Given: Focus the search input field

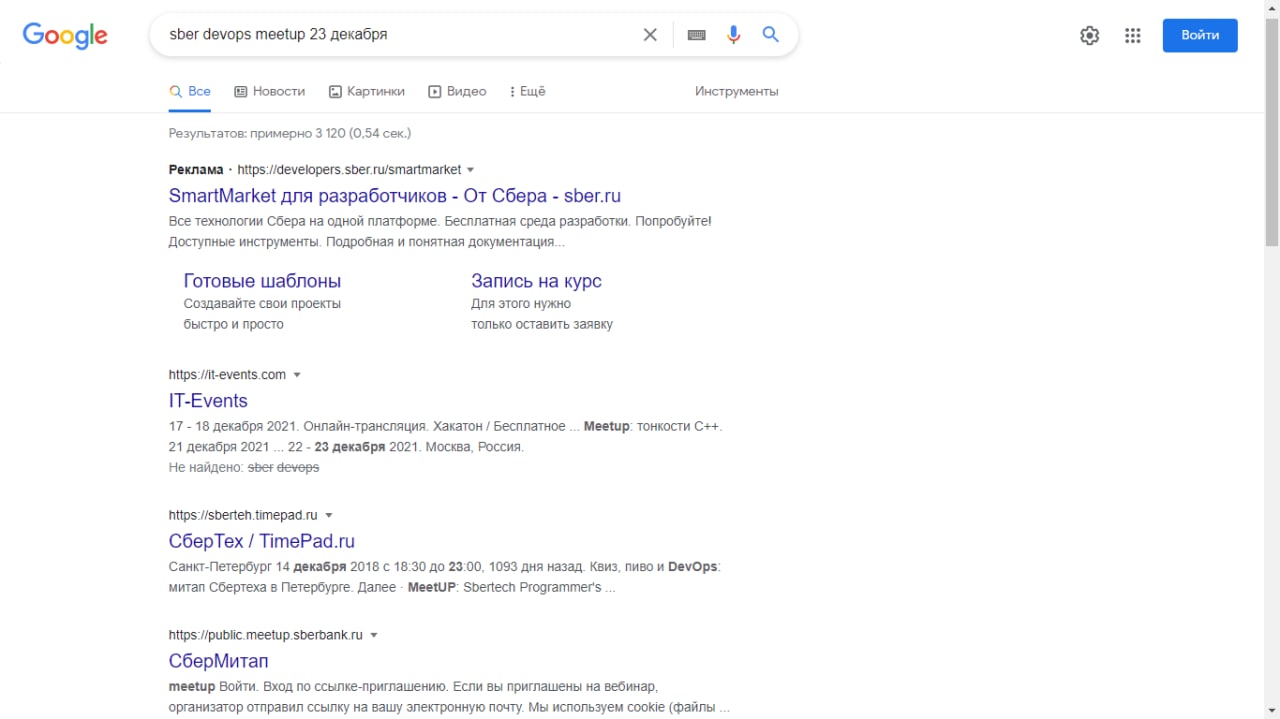Looking at the screenshot, I should pyautogui.click(x=400, y=35).
